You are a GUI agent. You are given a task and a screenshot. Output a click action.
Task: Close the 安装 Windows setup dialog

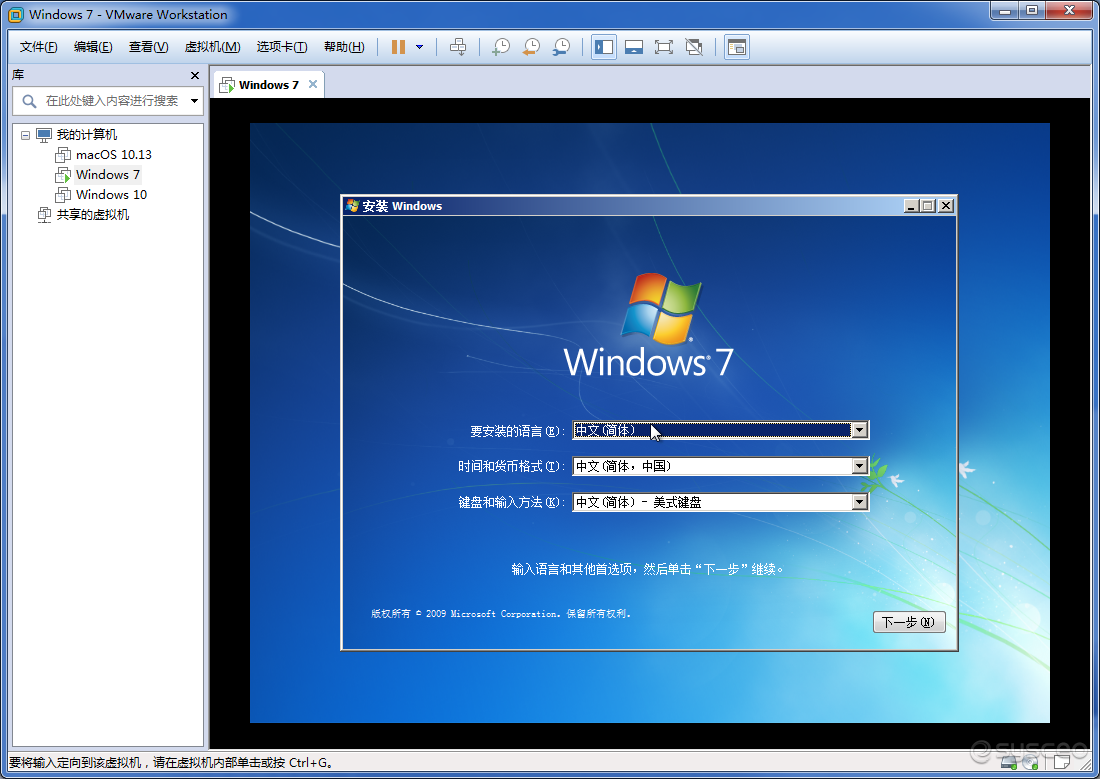pyautogui.click(x=946, y=206)
